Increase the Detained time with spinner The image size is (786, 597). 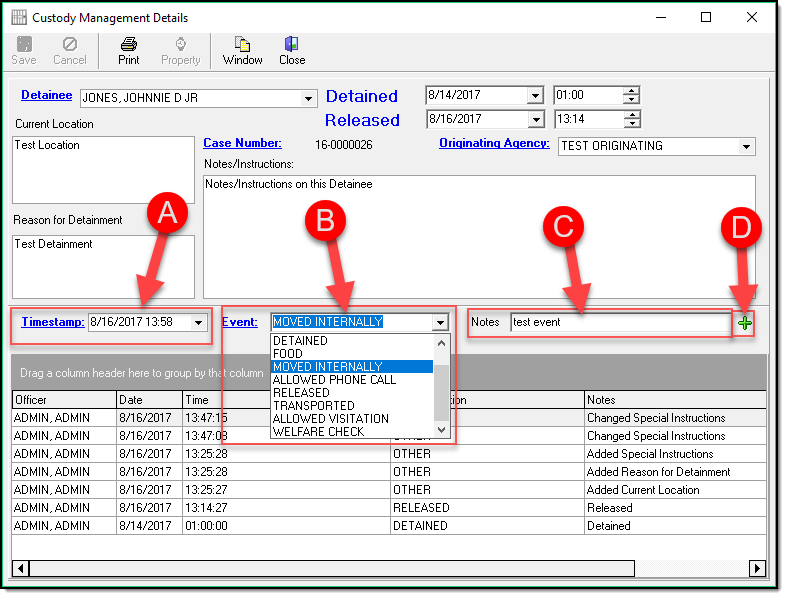coord(630,91)
